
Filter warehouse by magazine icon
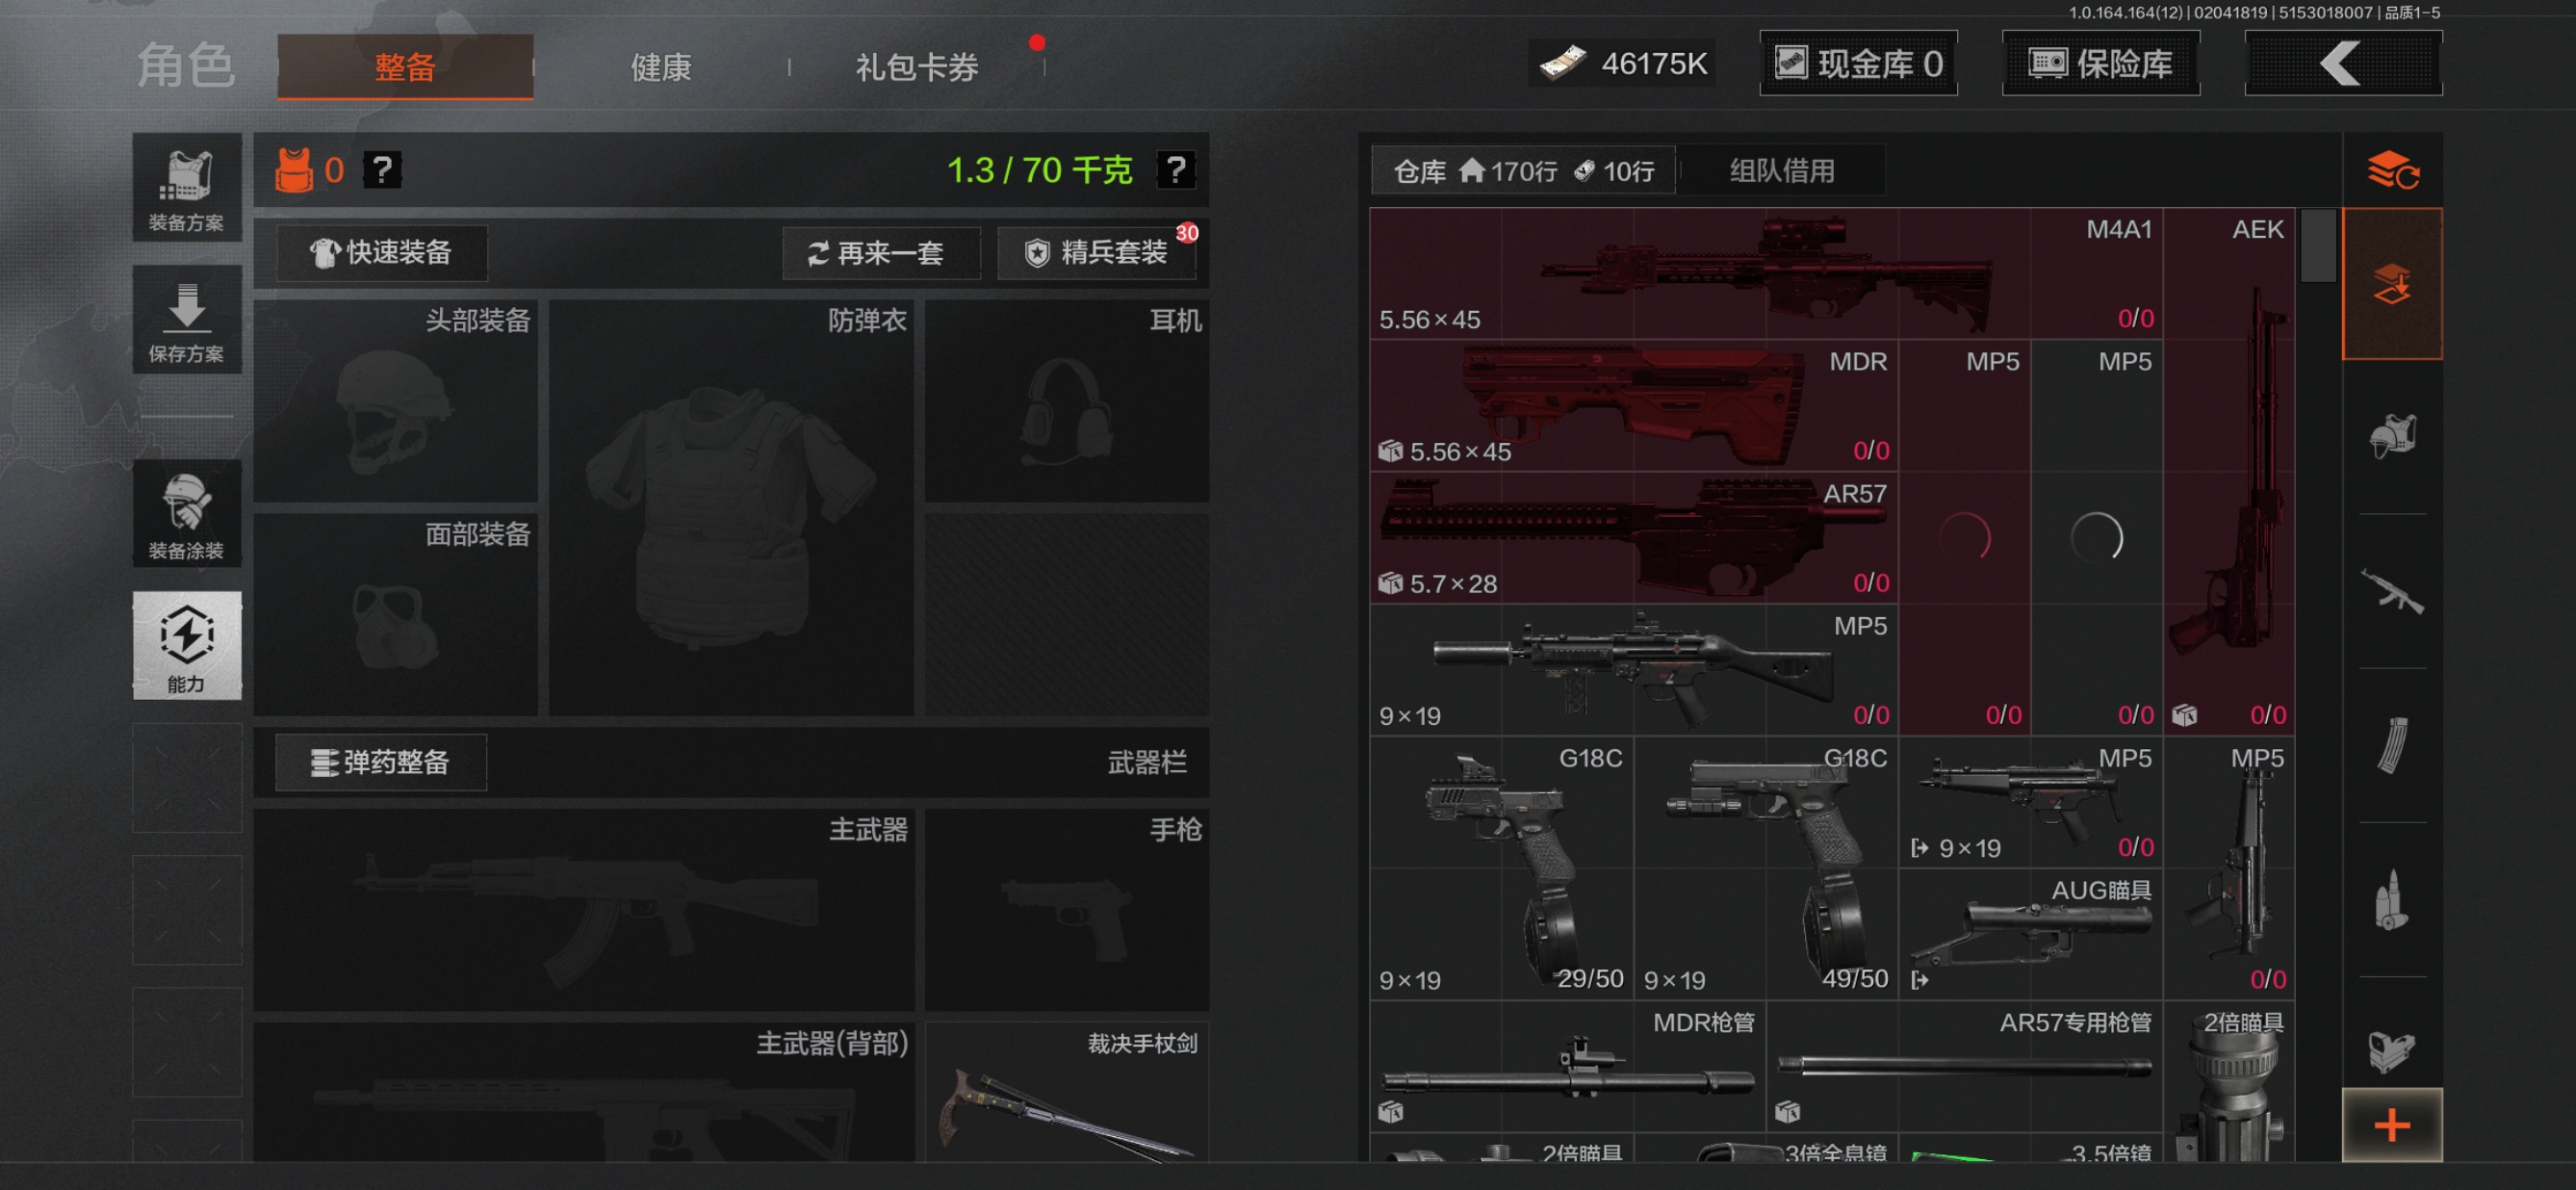(2391, 746)
